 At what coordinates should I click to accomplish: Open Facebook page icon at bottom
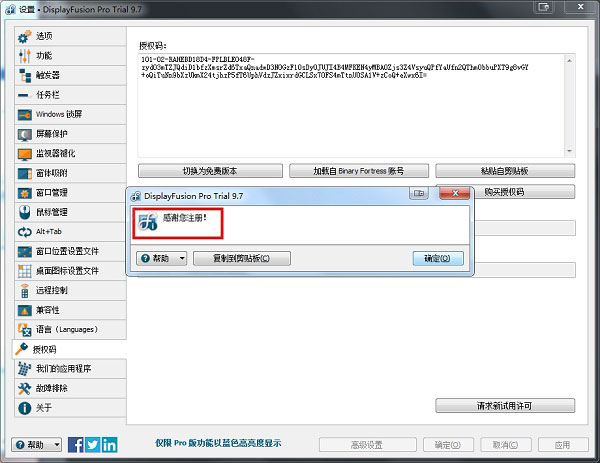click(76, 444)
